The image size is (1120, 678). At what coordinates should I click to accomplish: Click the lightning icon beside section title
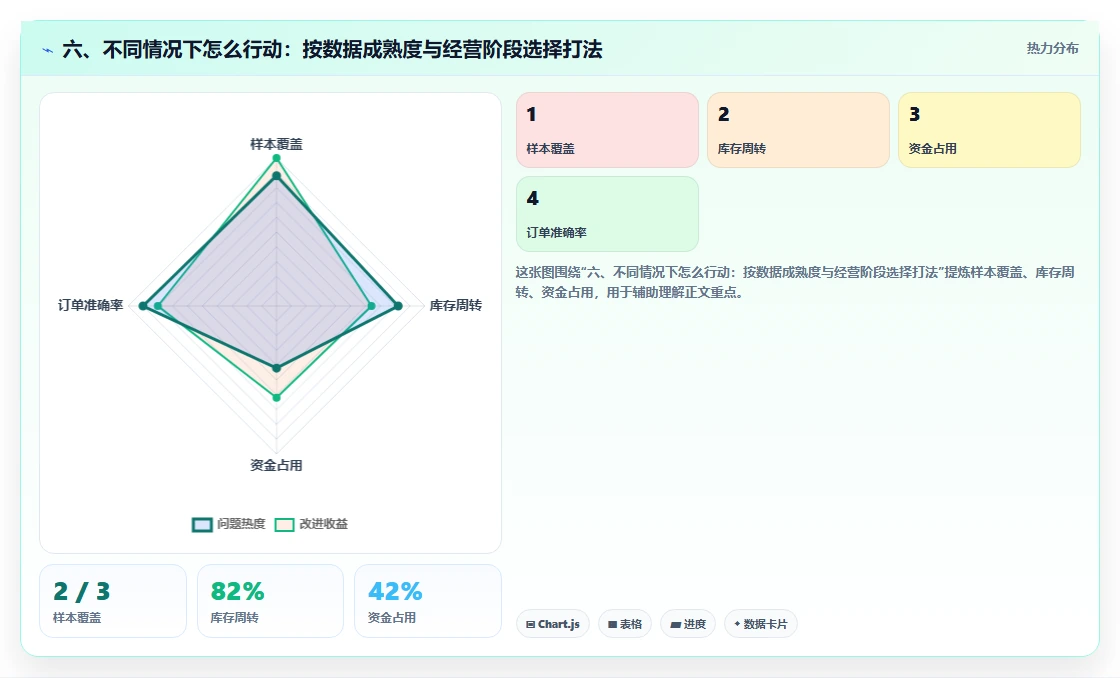coord(48,50)
